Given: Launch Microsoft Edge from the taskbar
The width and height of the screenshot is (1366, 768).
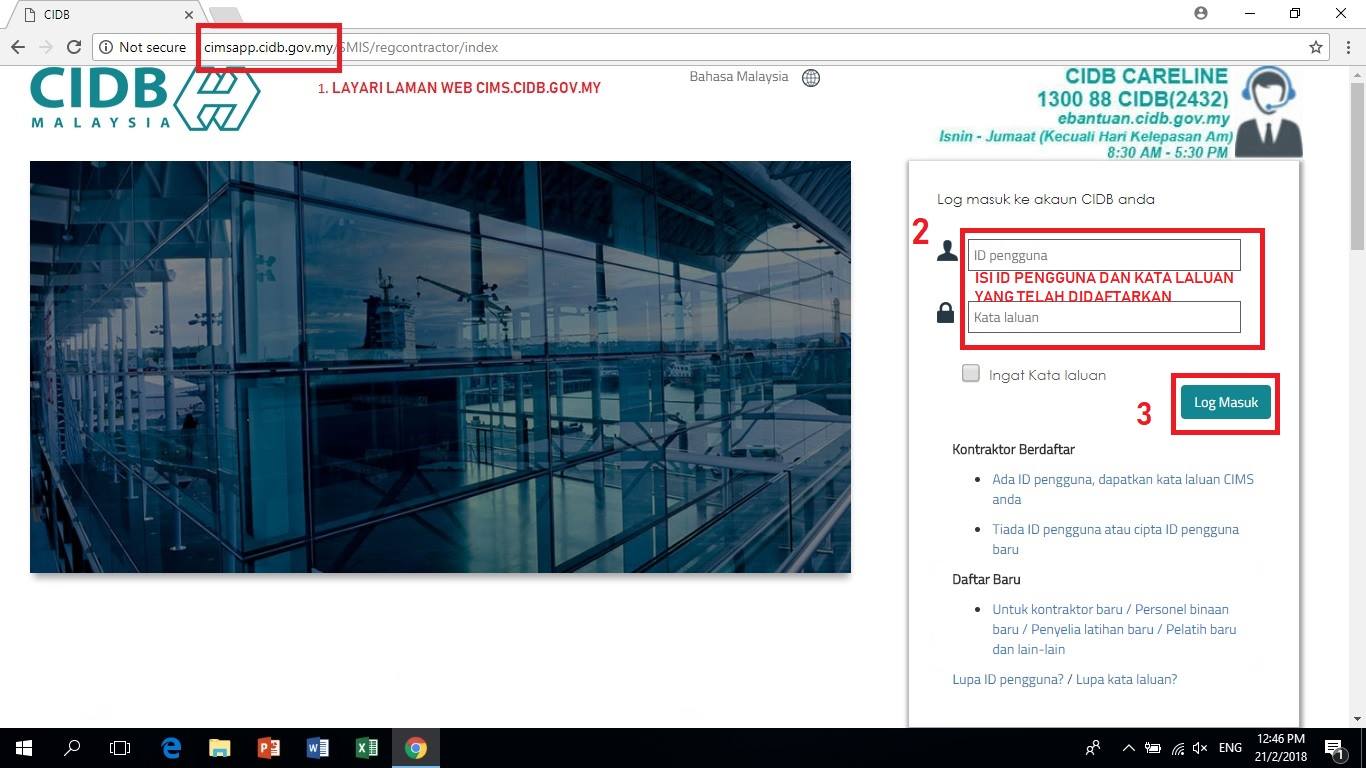Looking at the screenshot, I should (171, 748).
